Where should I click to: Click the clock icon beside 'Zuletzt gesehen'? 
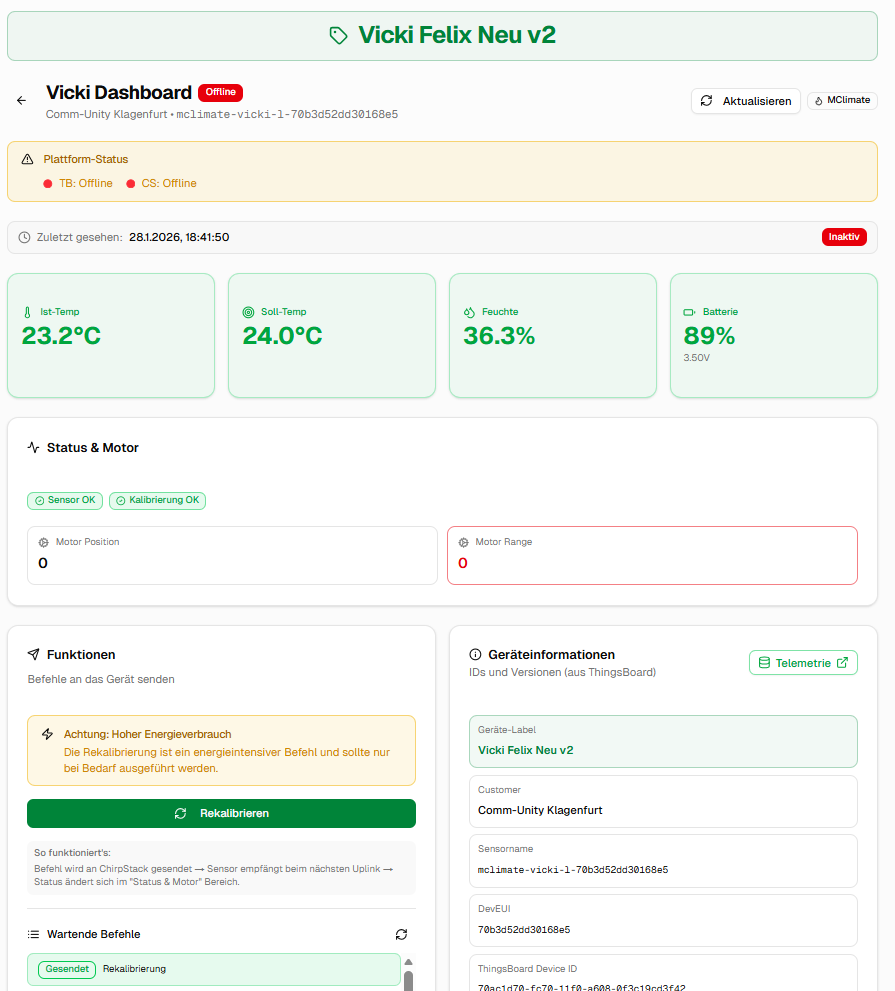22,237
